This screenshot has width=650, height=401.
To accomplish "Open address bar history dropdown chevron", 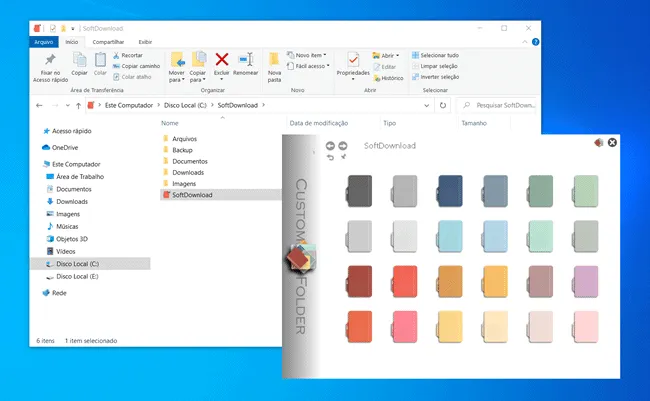I will point(427,106).
